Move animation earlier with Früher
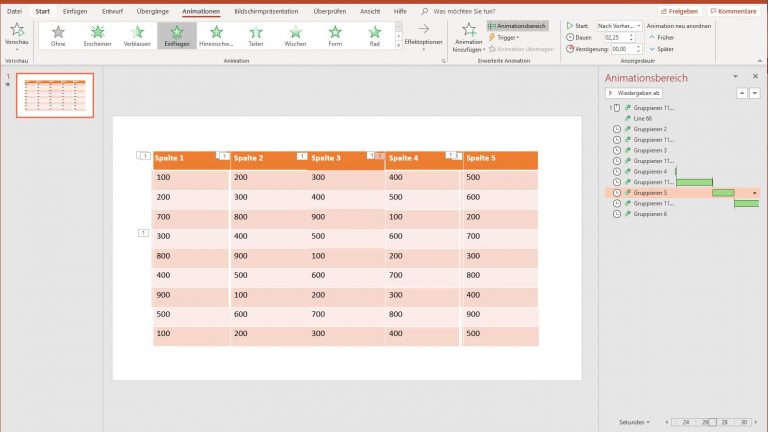This screenshot has width=768, height=432. 661,37
